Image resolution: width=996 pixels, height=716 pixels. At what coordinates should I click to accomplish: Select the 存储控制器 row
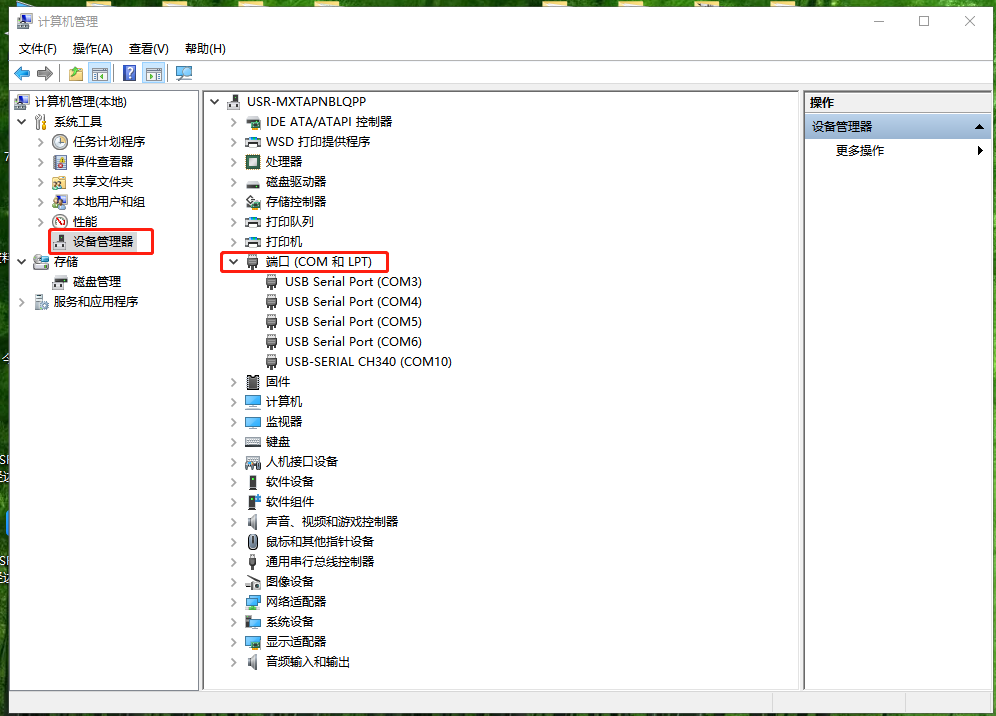coord(295,202)
